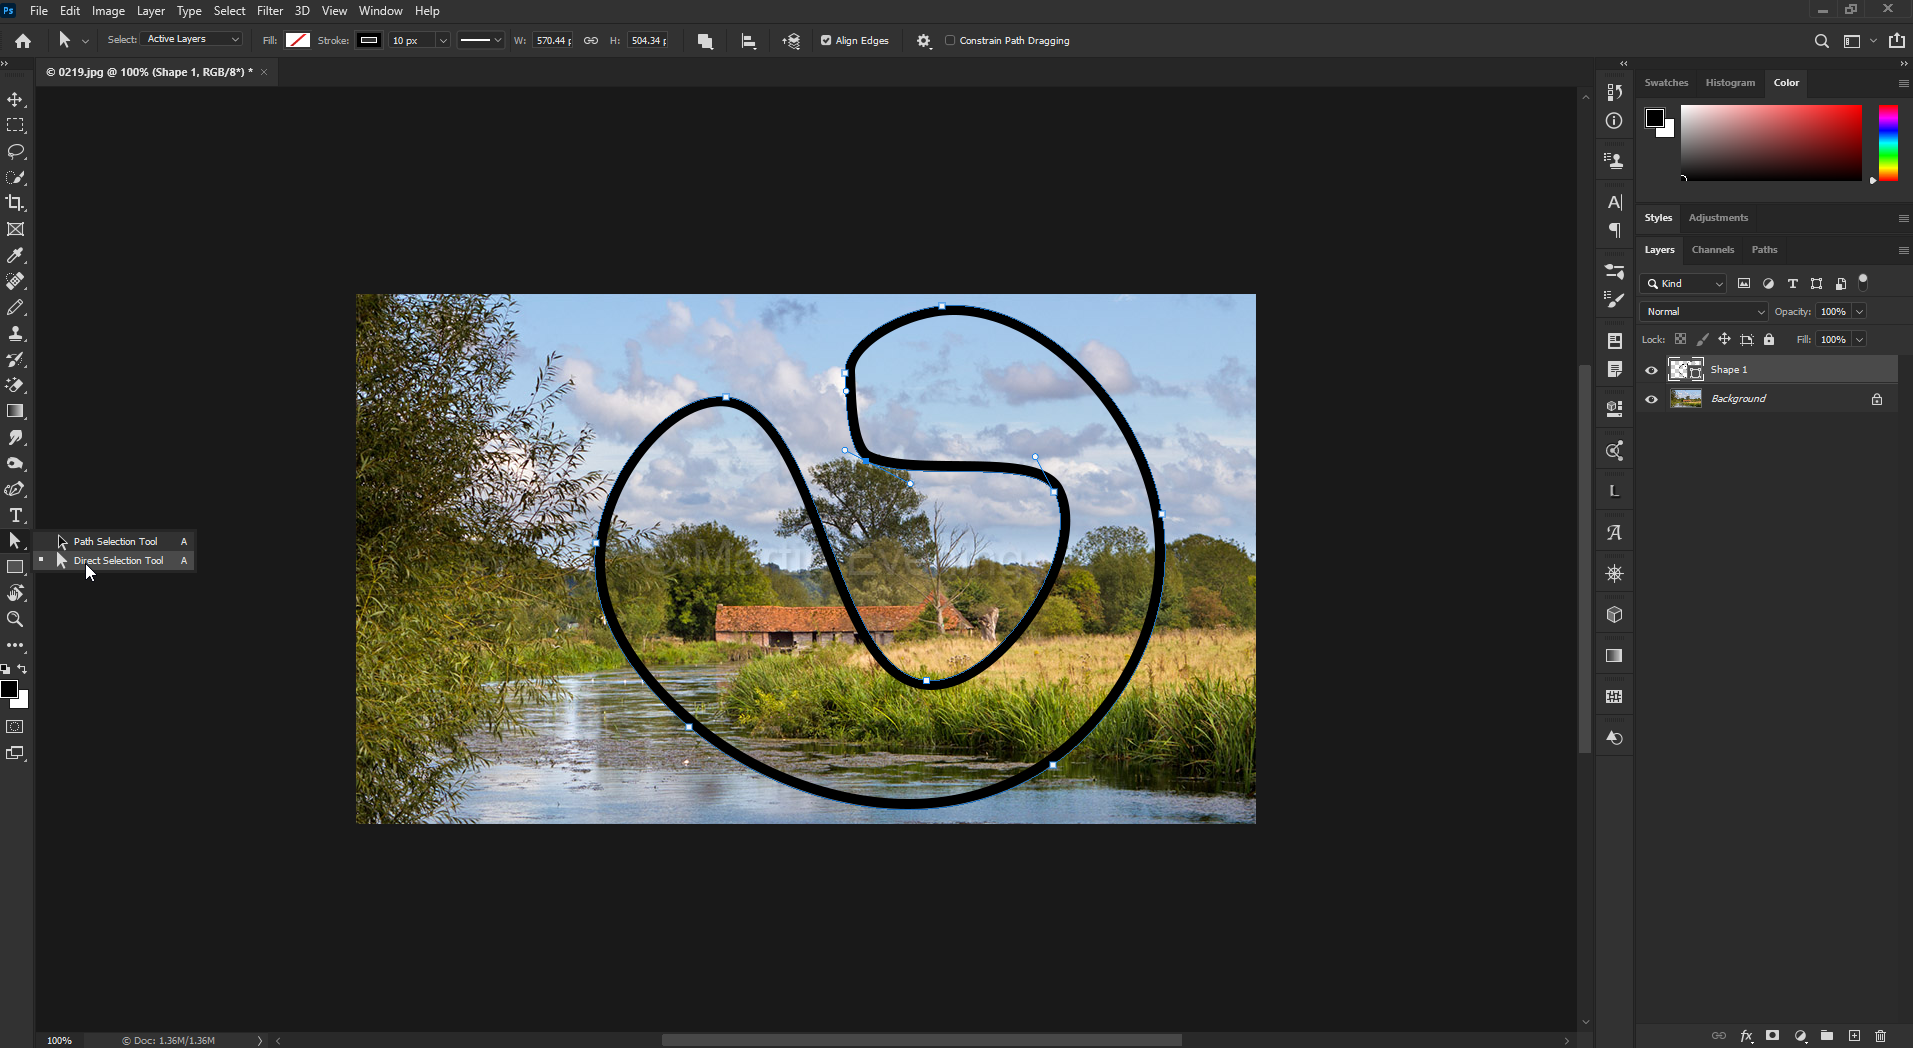Choose the Direct Selection Tool
1913x1048 pixels.
[x=118, y=560]
